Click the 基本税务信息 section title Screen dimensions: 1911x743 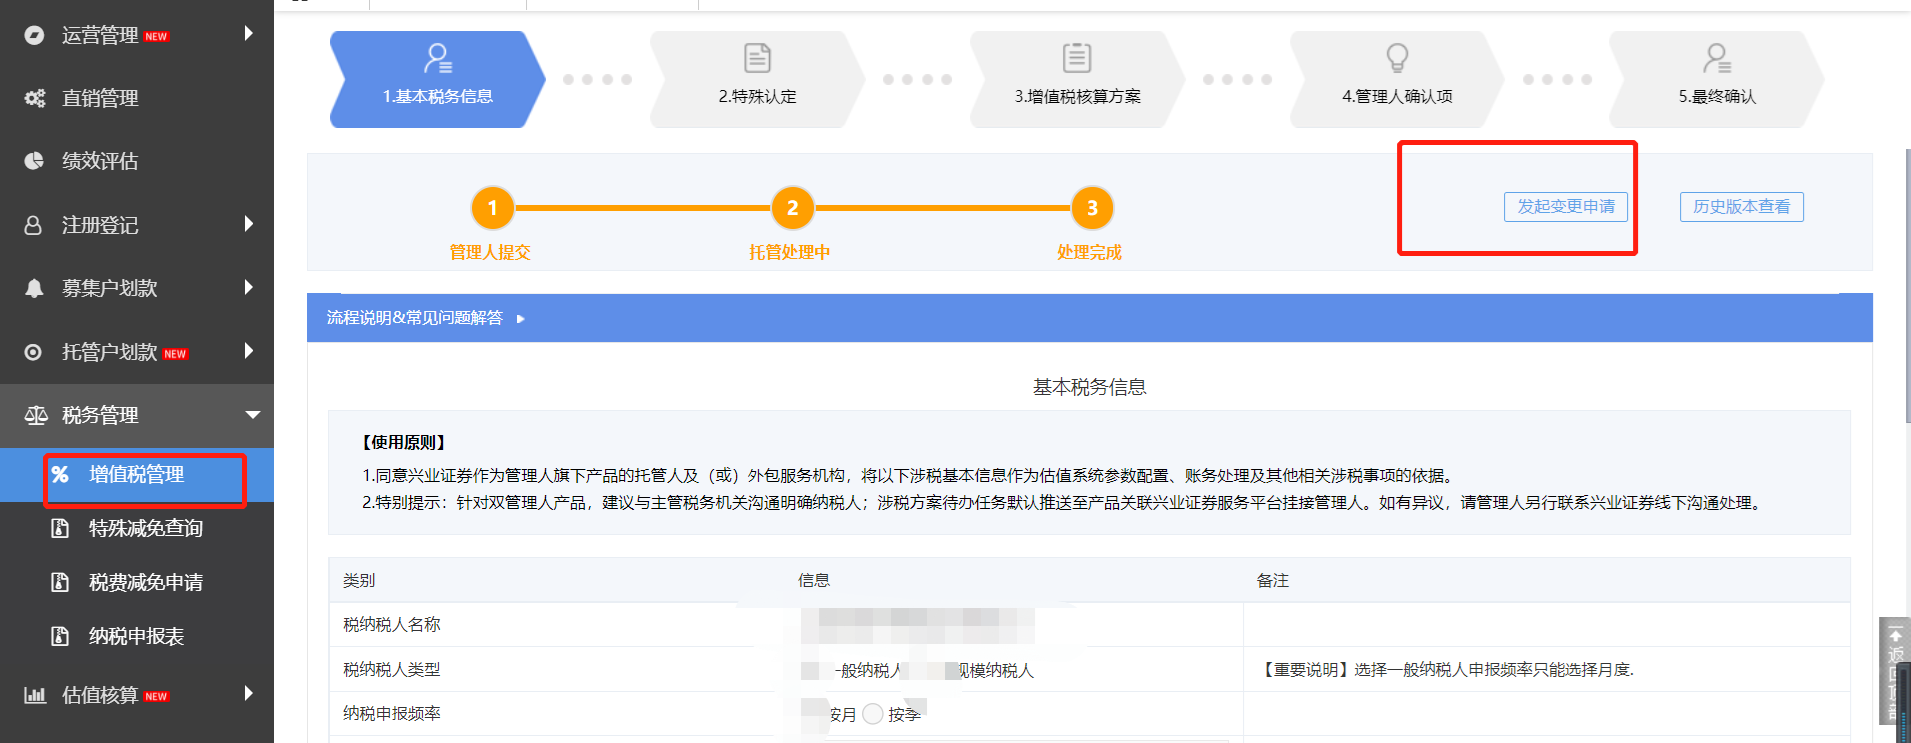tap(1089, 387)
